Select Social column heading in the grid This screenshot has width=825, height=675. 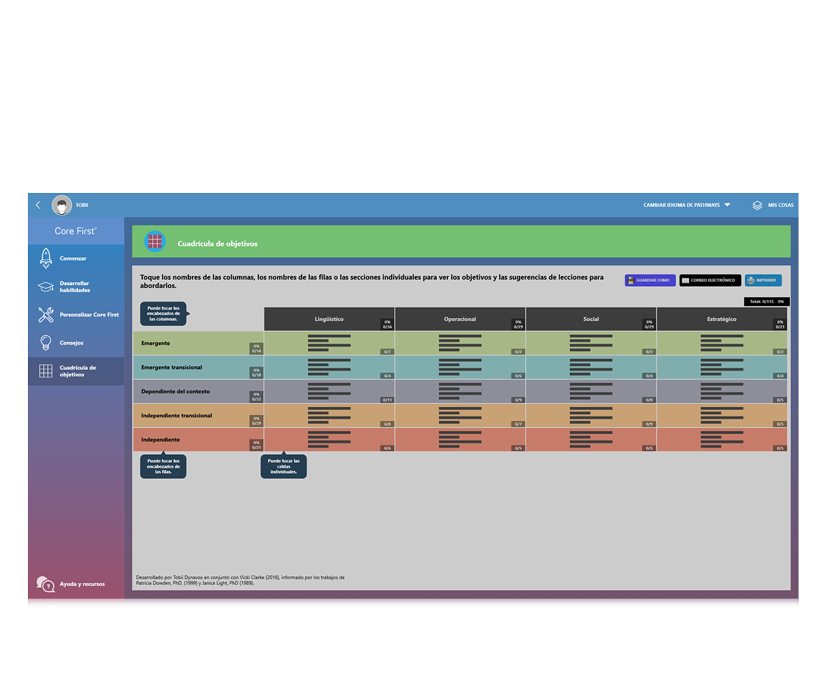590,319
